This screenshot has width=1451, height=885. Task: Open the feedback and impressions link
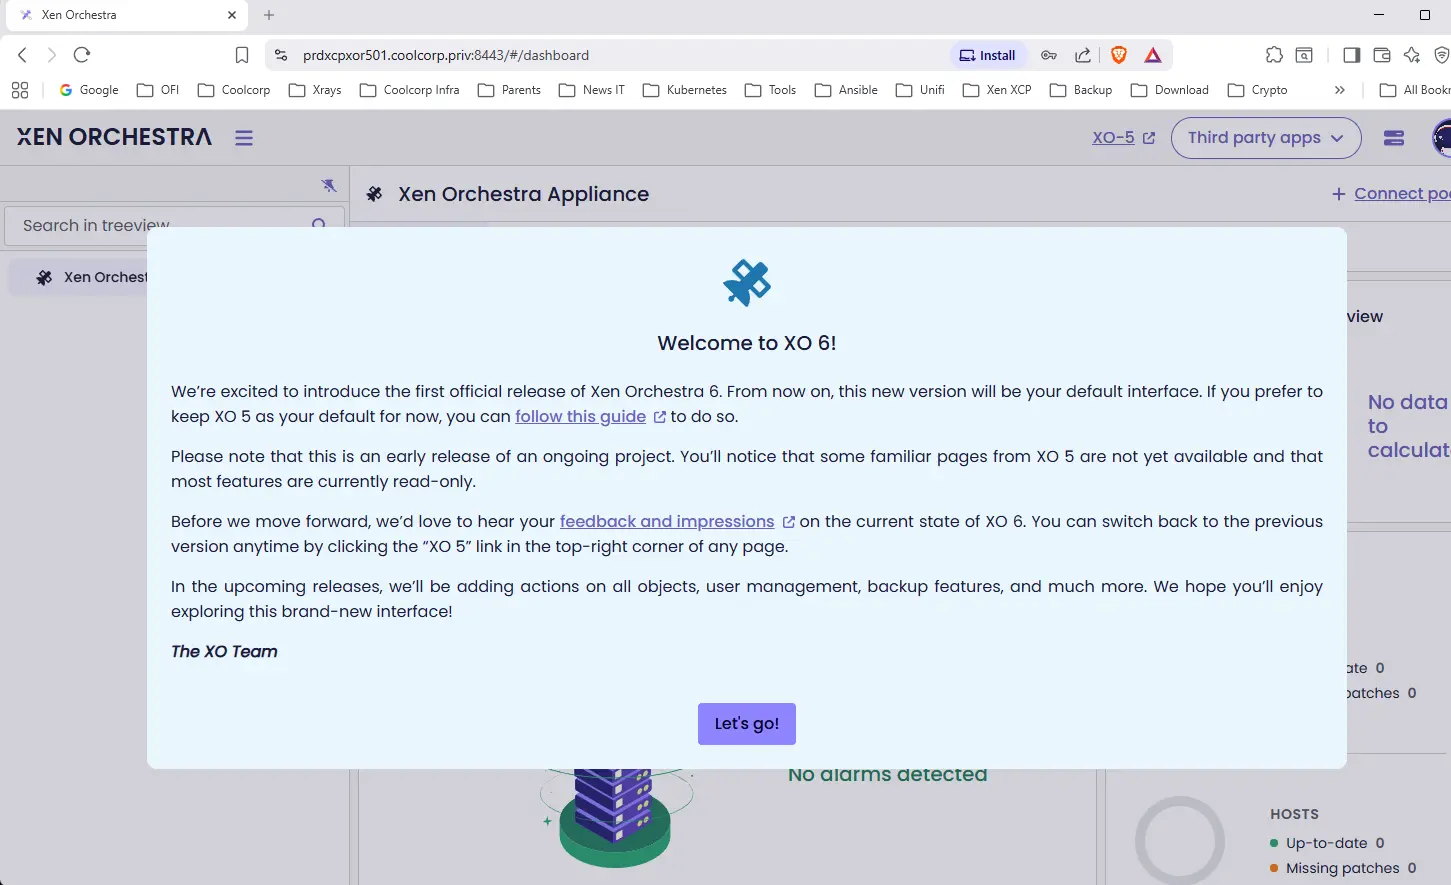click(x=666, y=522)
